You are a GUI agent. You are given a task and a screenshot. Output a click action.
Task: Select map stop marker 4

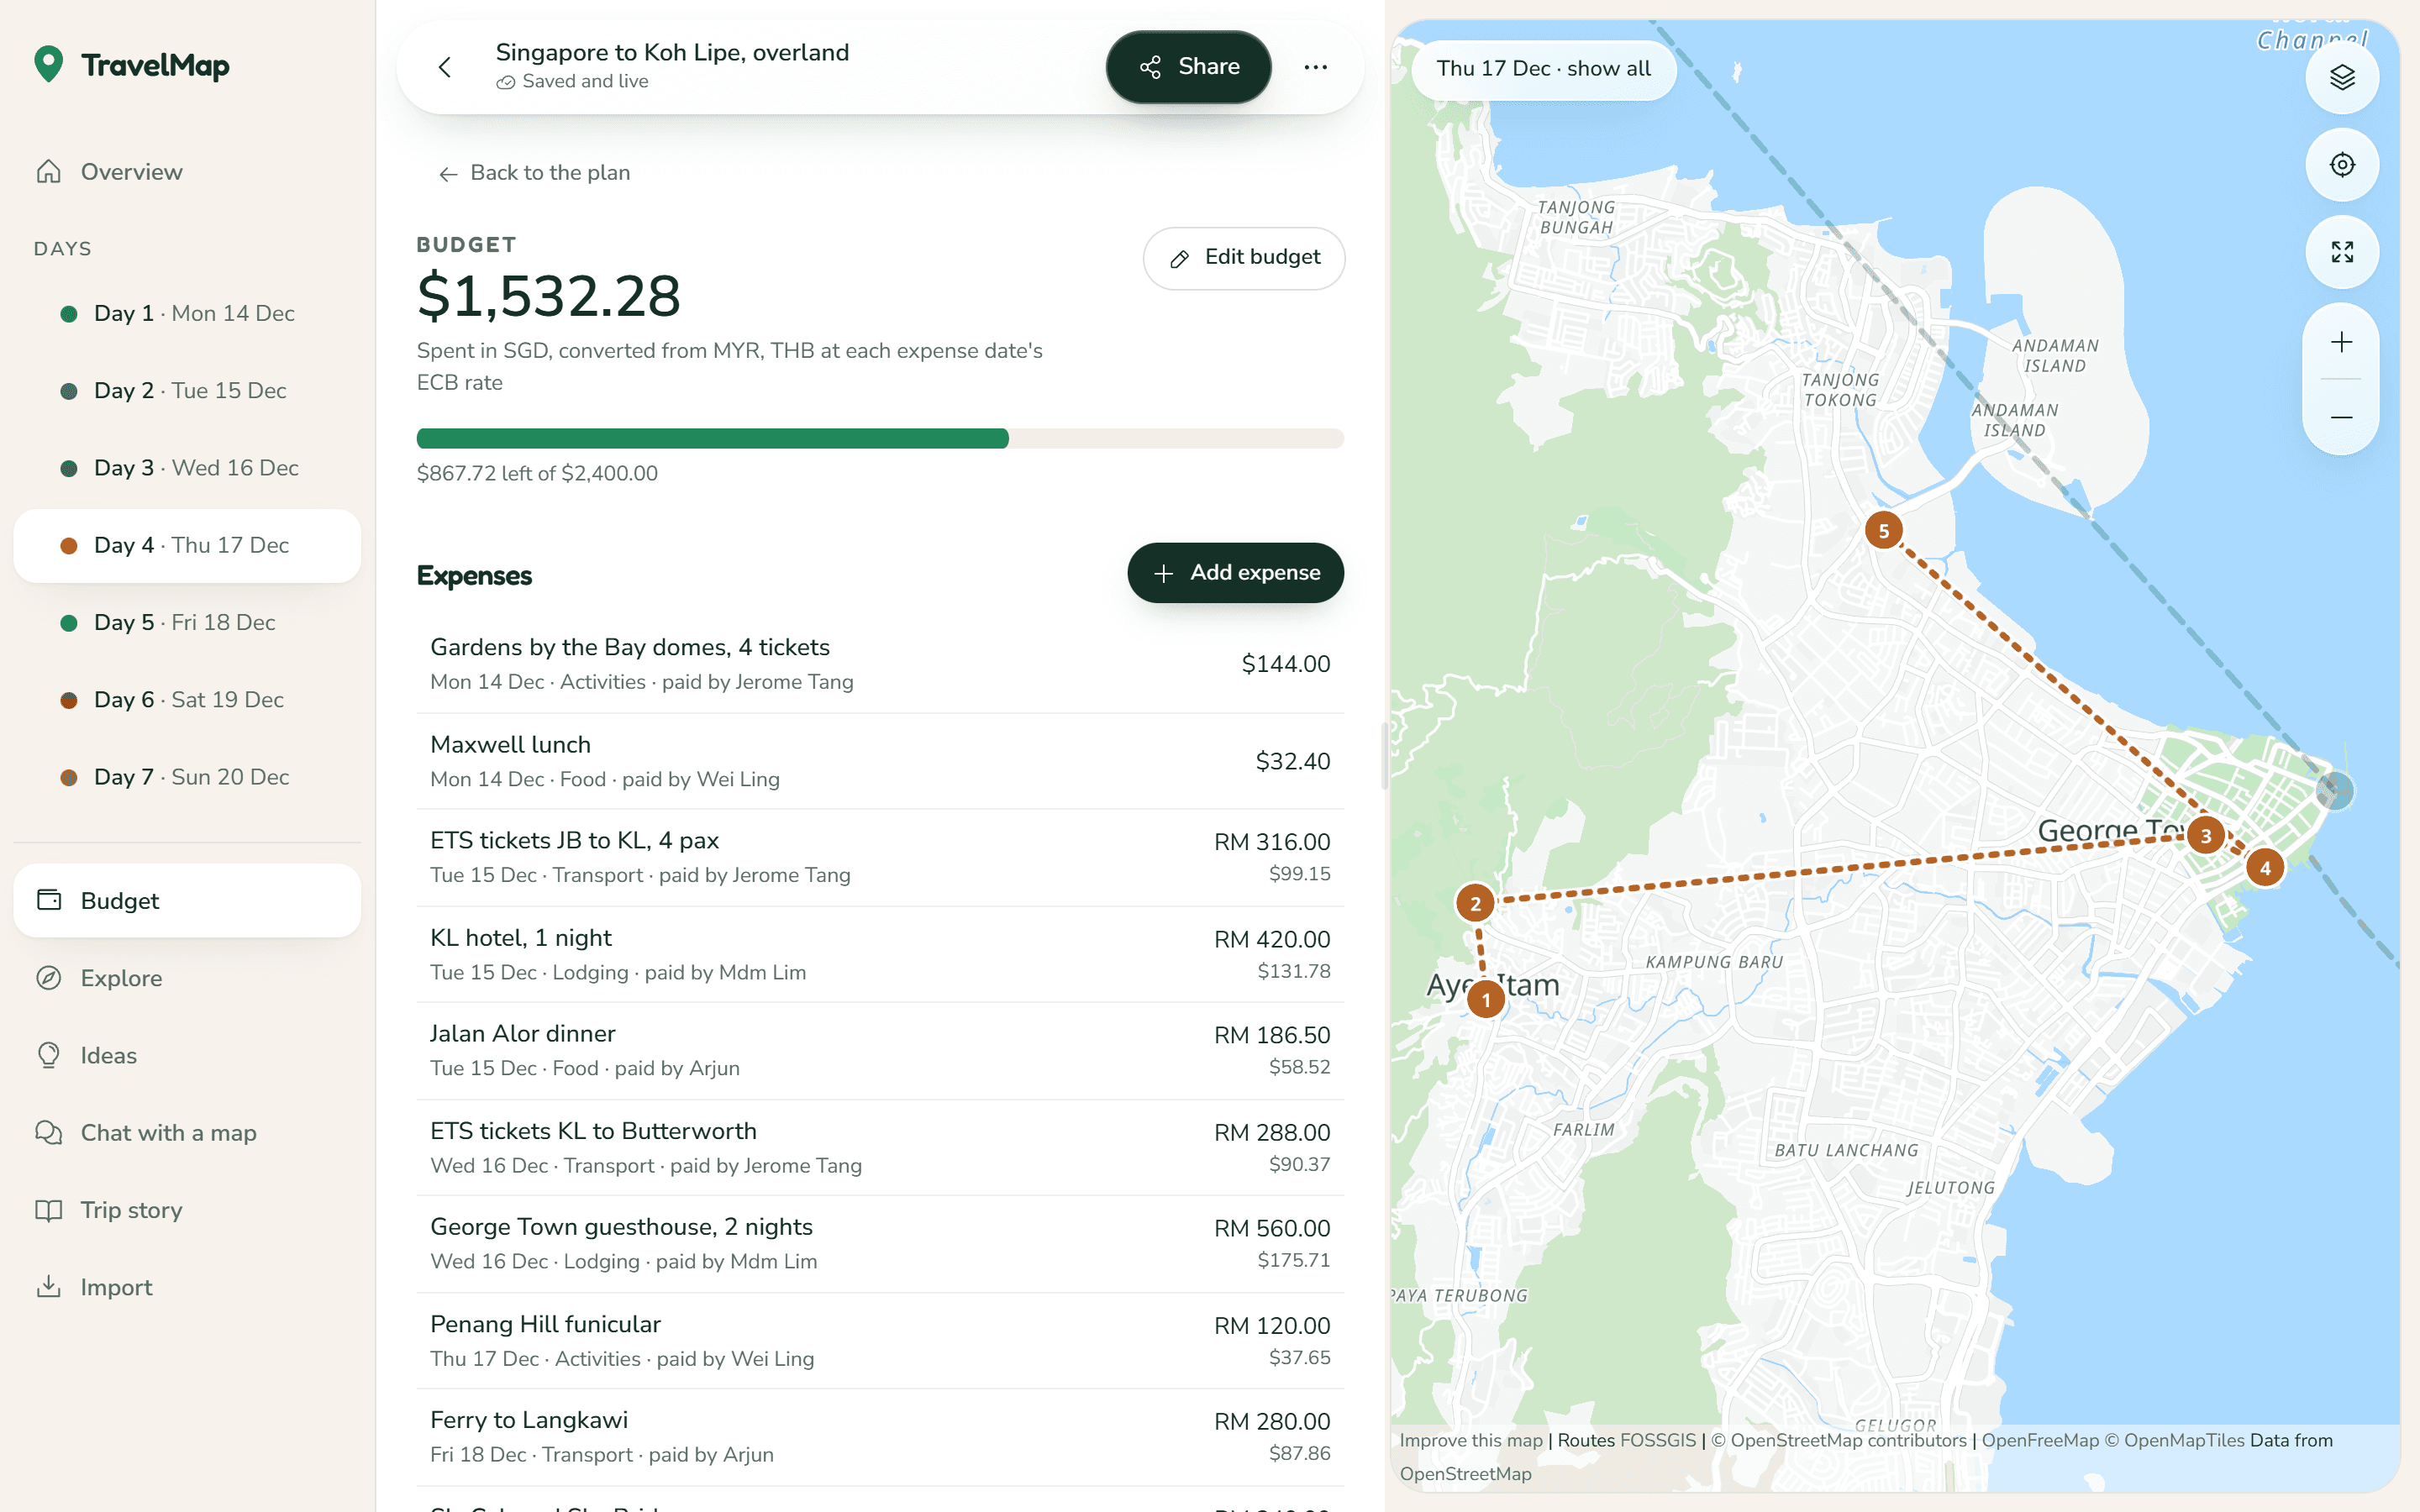2265,867
